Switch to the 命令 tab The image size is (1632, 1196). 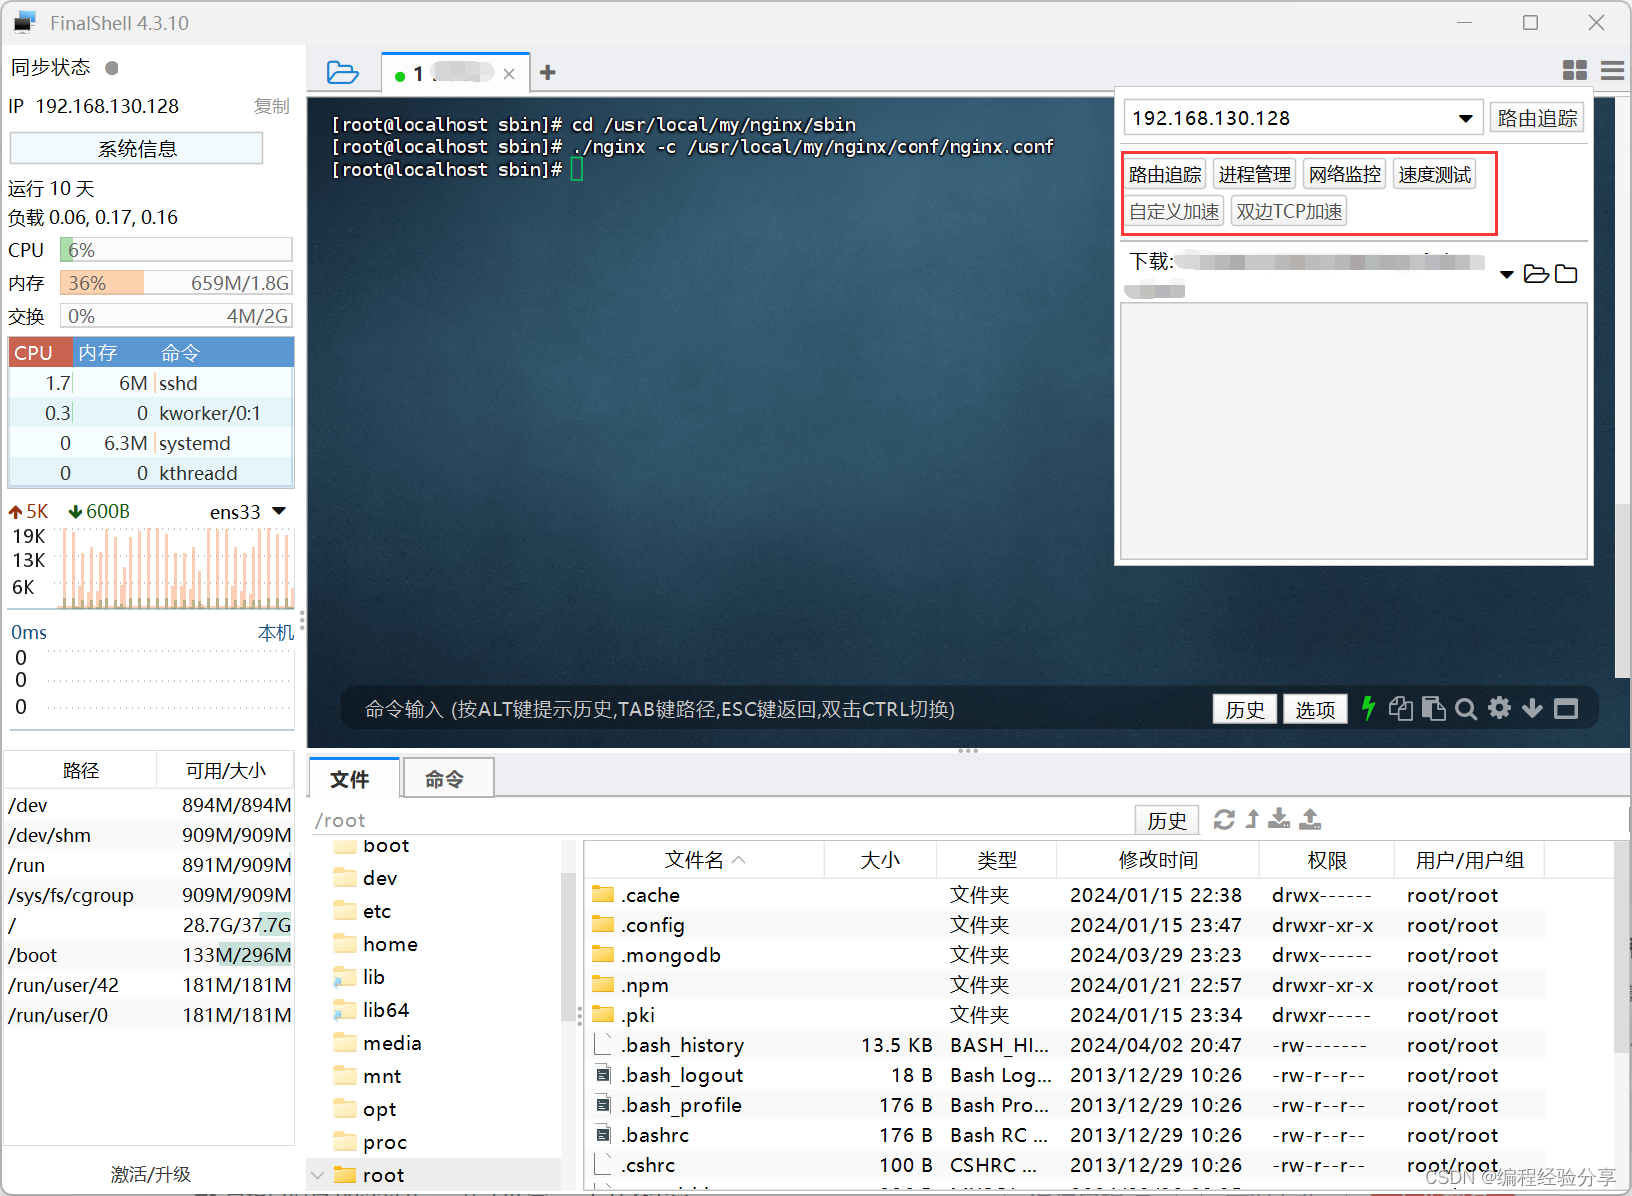(x=445, y=779)
